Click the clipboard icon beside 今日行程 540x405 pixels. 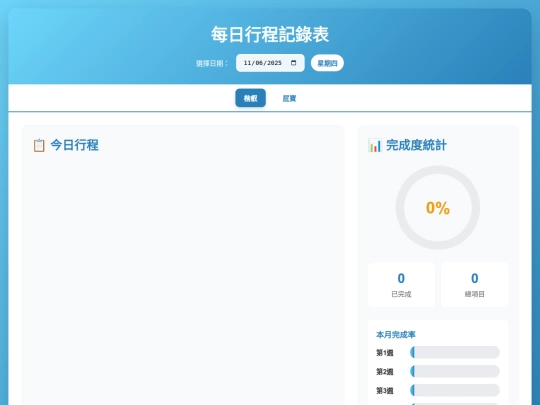tap(39, 145)
